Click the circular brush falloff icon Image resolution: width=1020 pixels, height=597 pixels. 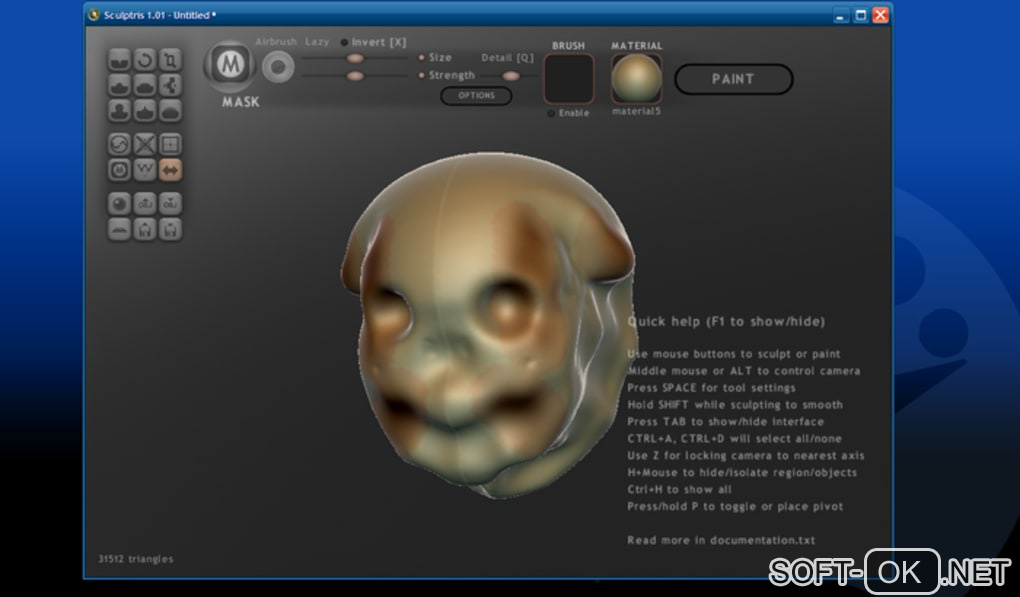(278, 68)
